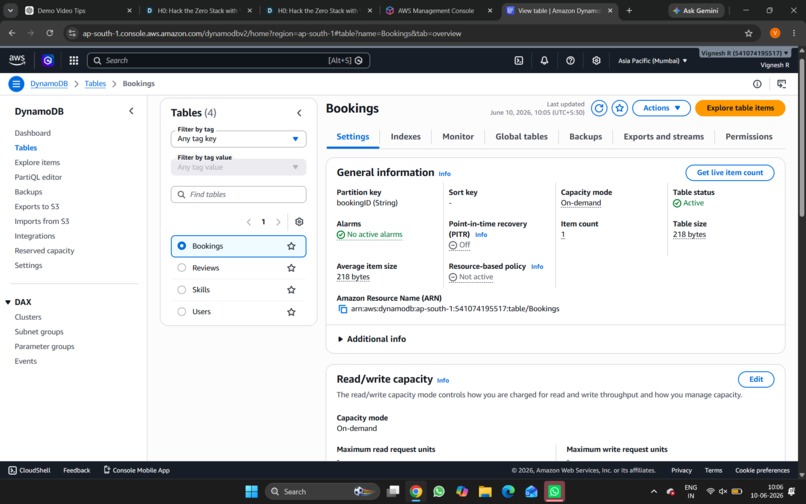Switch to the Permissions tab
Viewport: 806px width, 504px height.
click(x=749, y=137)
